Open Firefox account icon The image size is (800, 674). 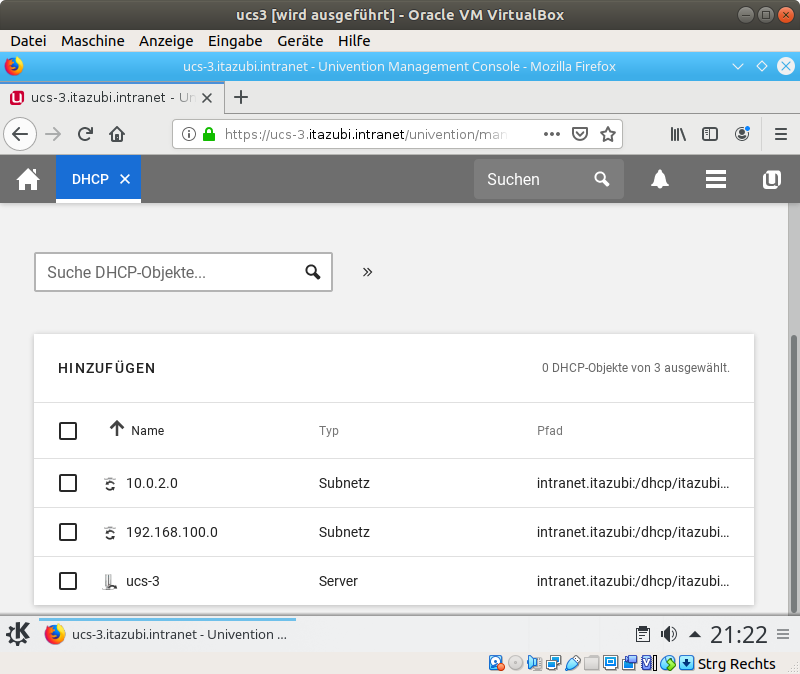coord(742,134)
